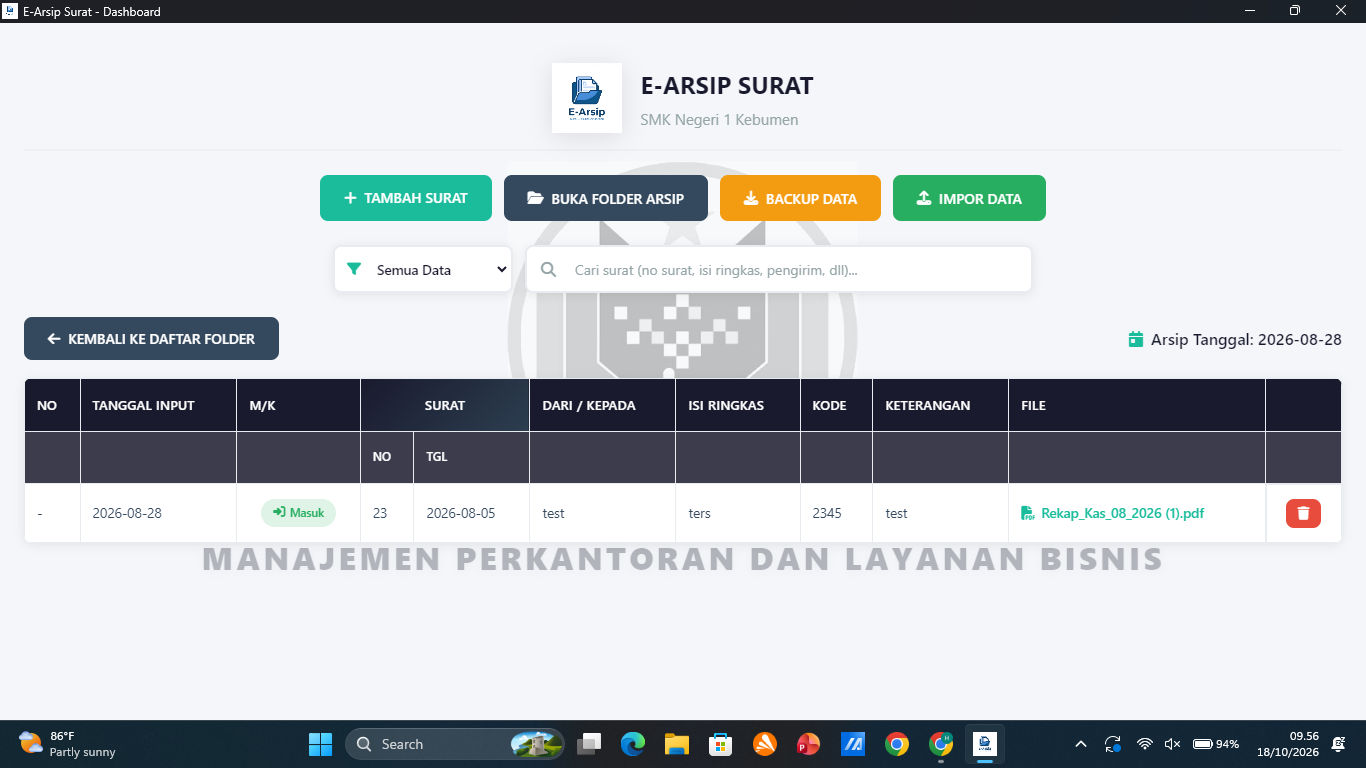Click the kode value 2345
Image resolution: width=1366 pixels, height=768 pixels.
point(827,513)
